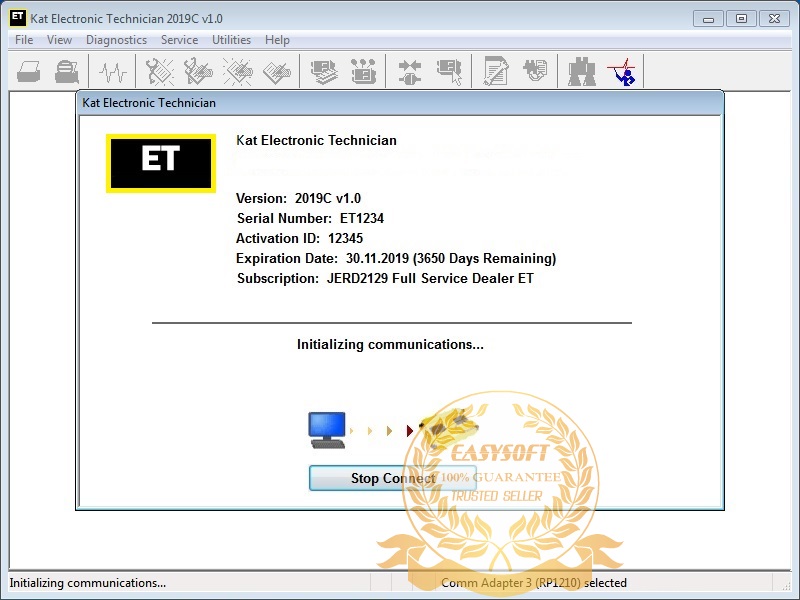800x600 pixels.
Task: Minimize the Kat Electronic Technician window
Action: click(x=708, y=19)
